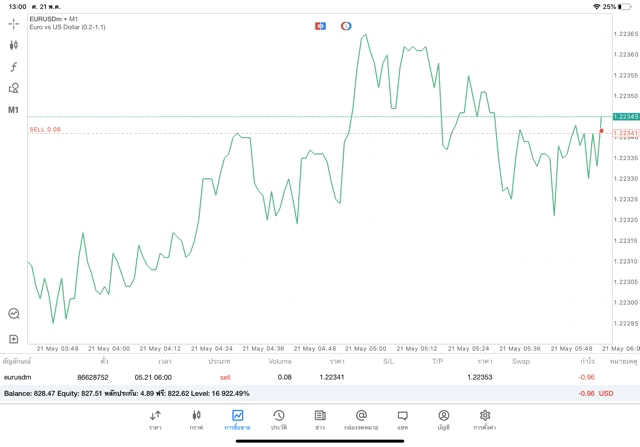Sort by S/L column header
Image resolution: width=640 pixels, height=447 pixels.
(x=388, y=361)
